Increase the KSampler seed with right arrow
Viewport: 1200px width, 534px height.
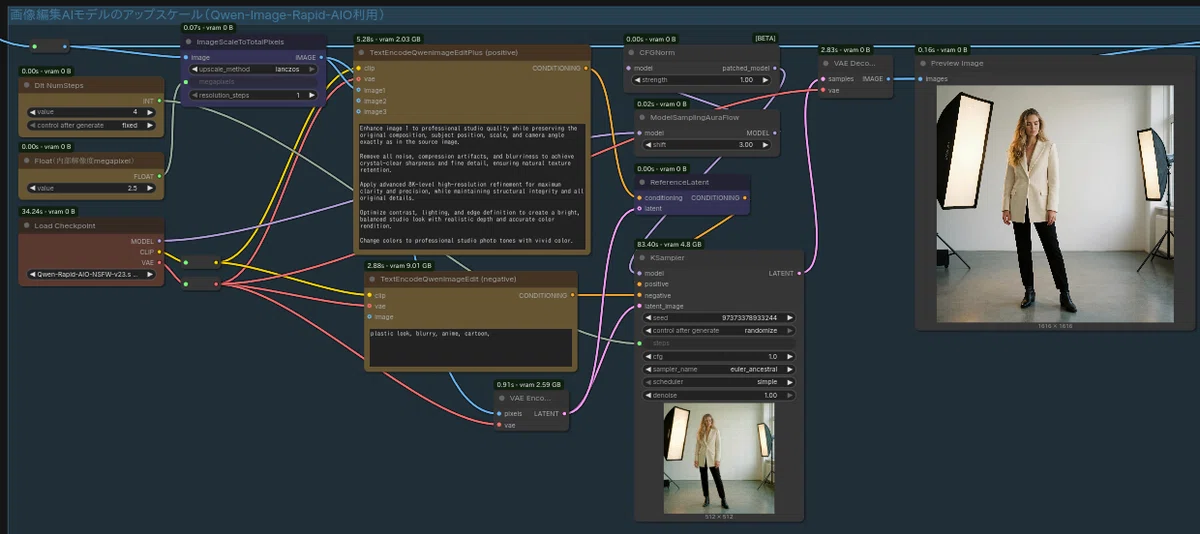click(x=790, y=318)
